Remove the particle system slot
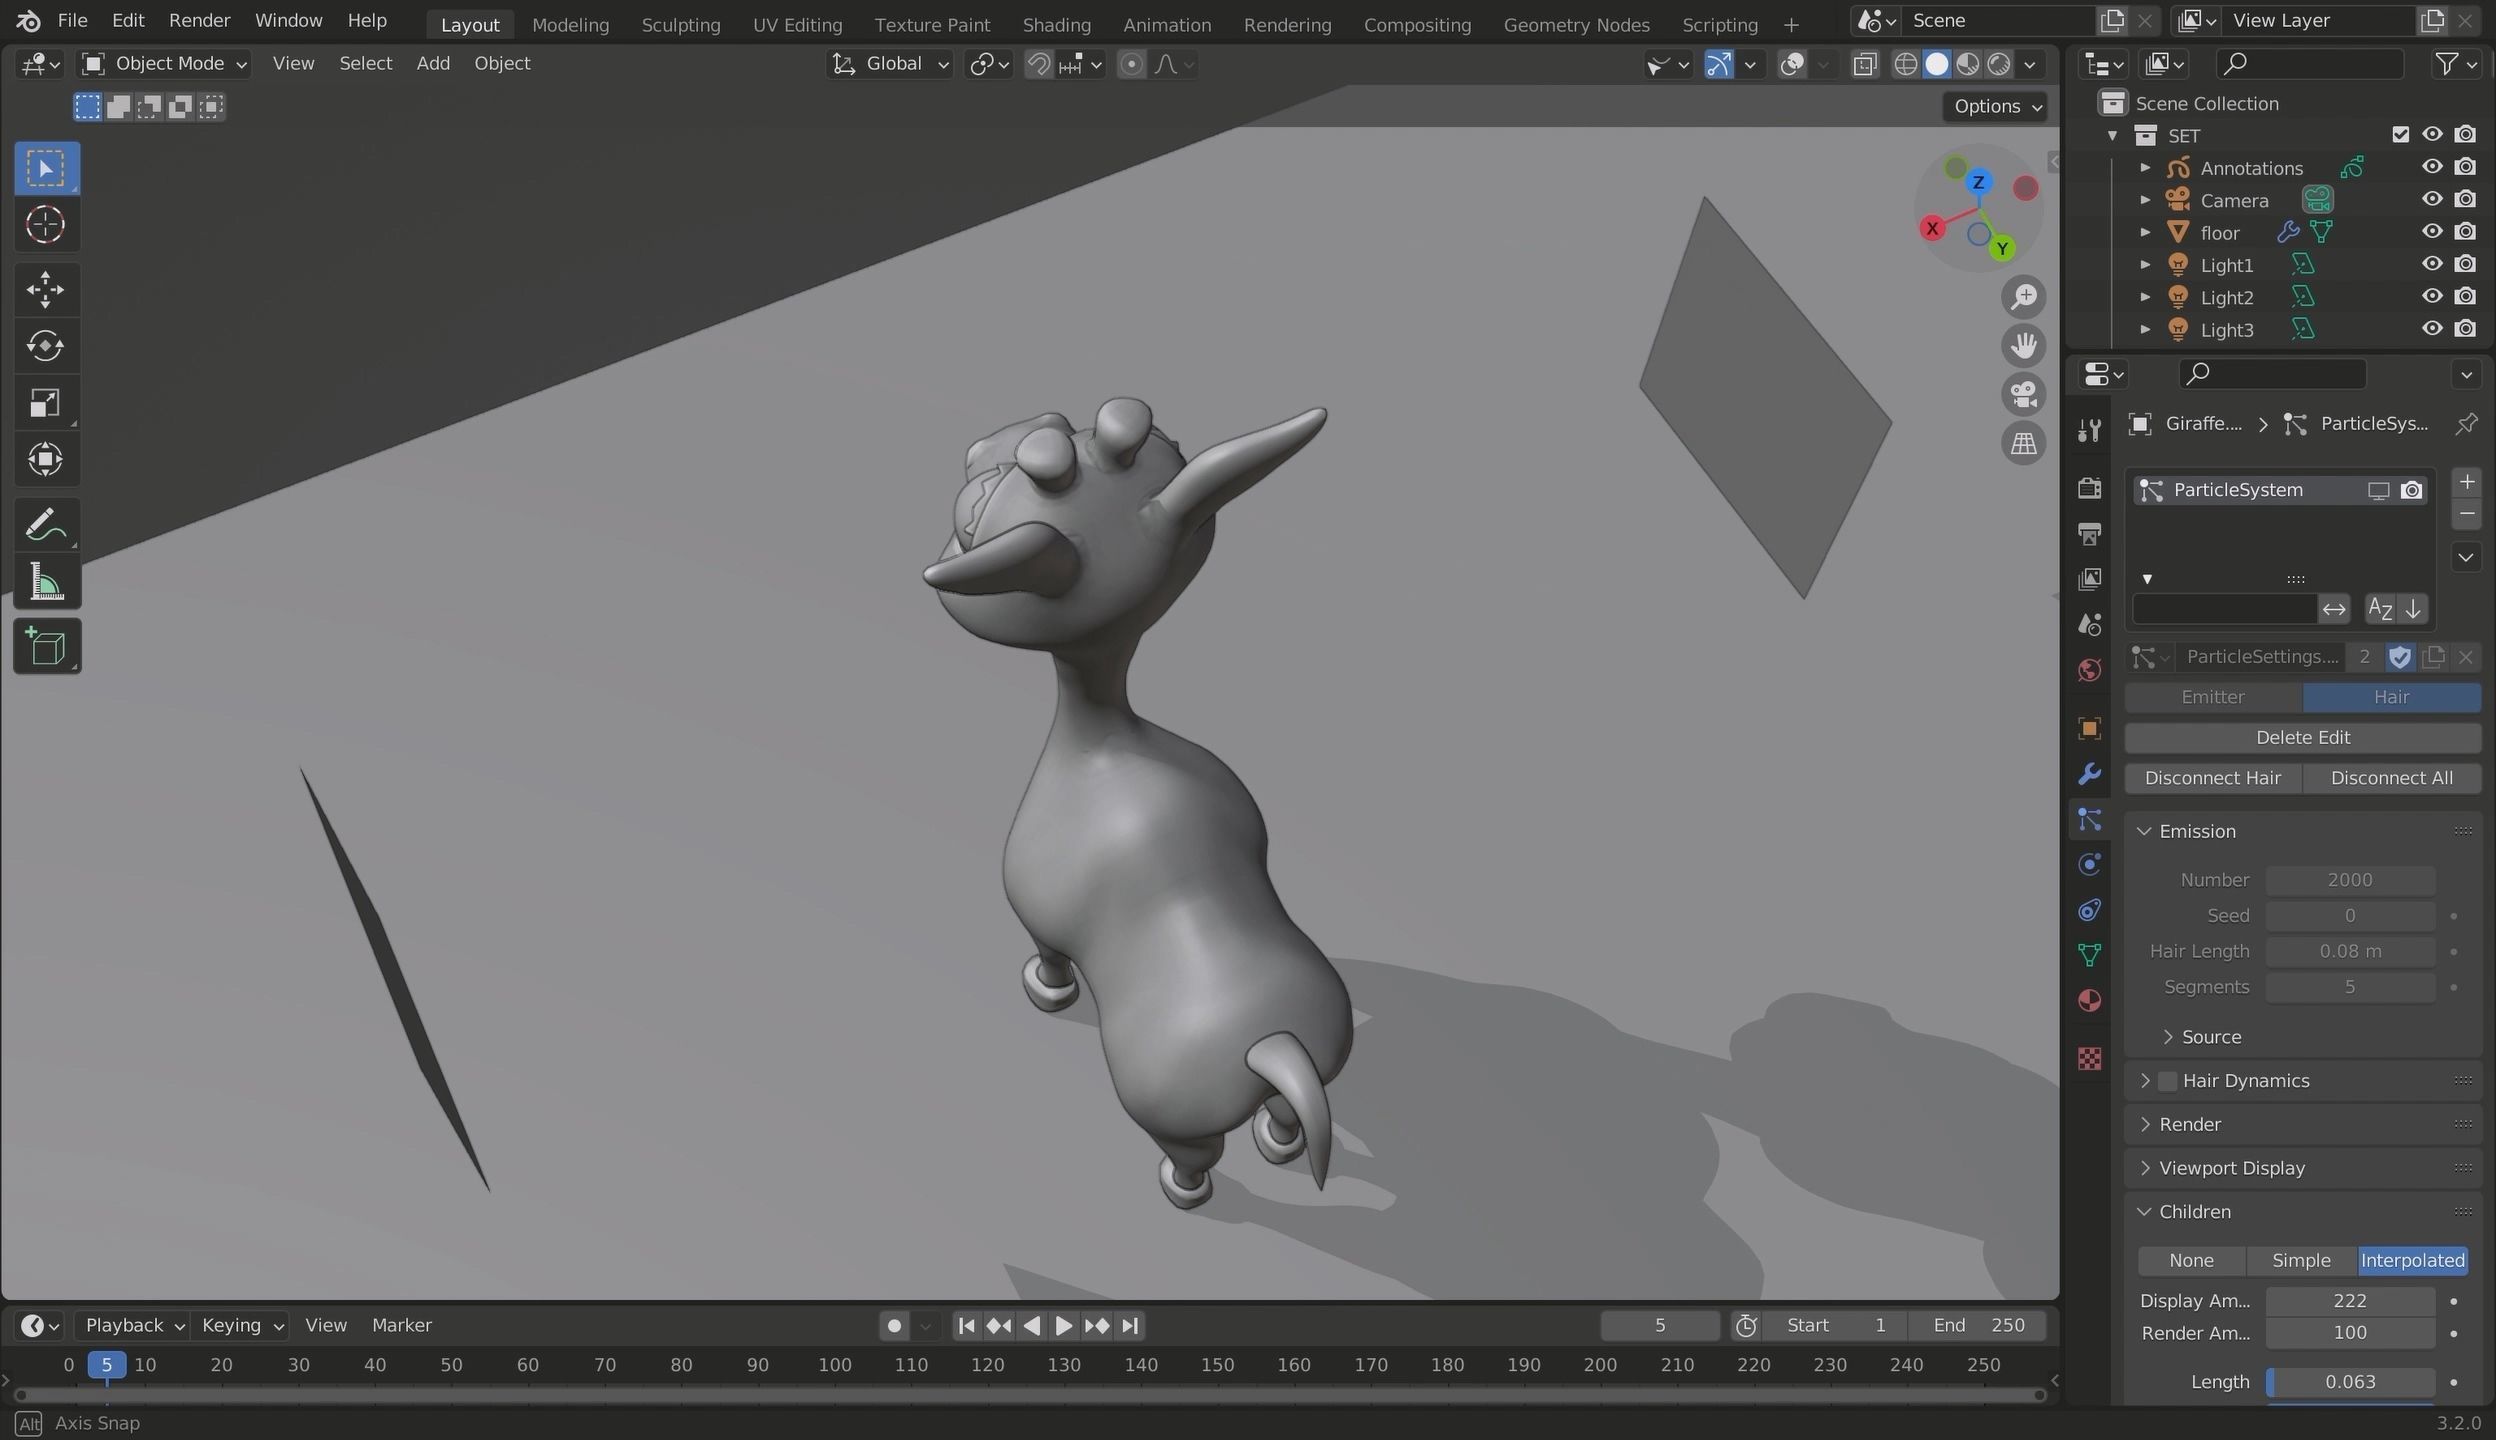Viewport: 2496px width, 1440px height. [x=2467, y=514]
